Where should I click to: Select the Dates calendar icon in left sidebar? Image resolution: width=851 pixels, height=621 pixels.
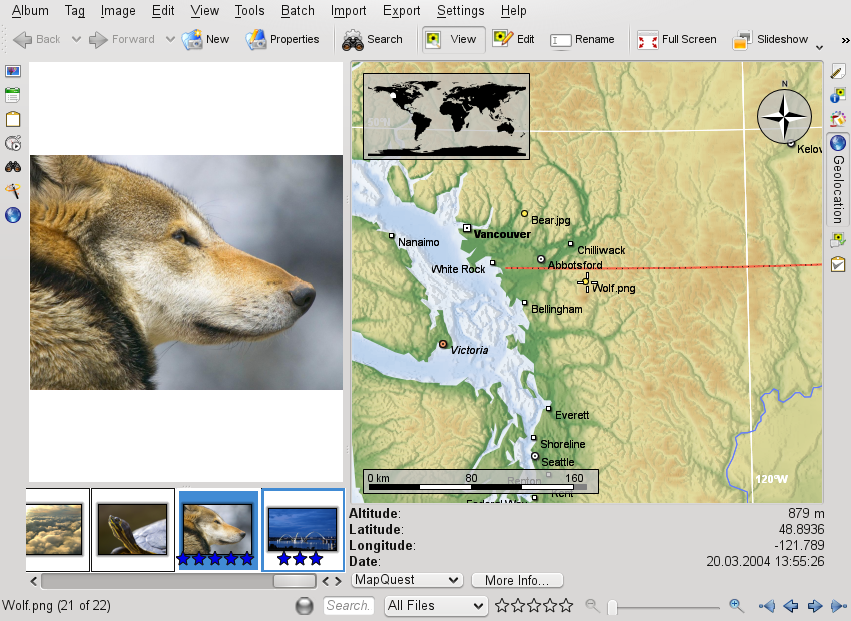pyautogui.click(x=12, y=95)
